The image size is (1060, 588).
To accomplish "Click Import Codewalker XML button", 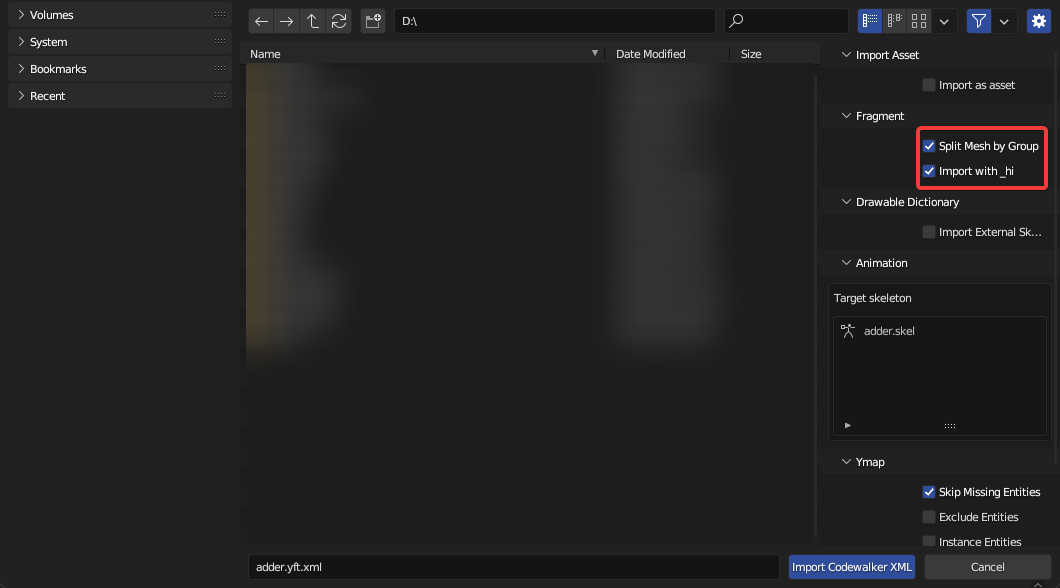I will (852, 567).
